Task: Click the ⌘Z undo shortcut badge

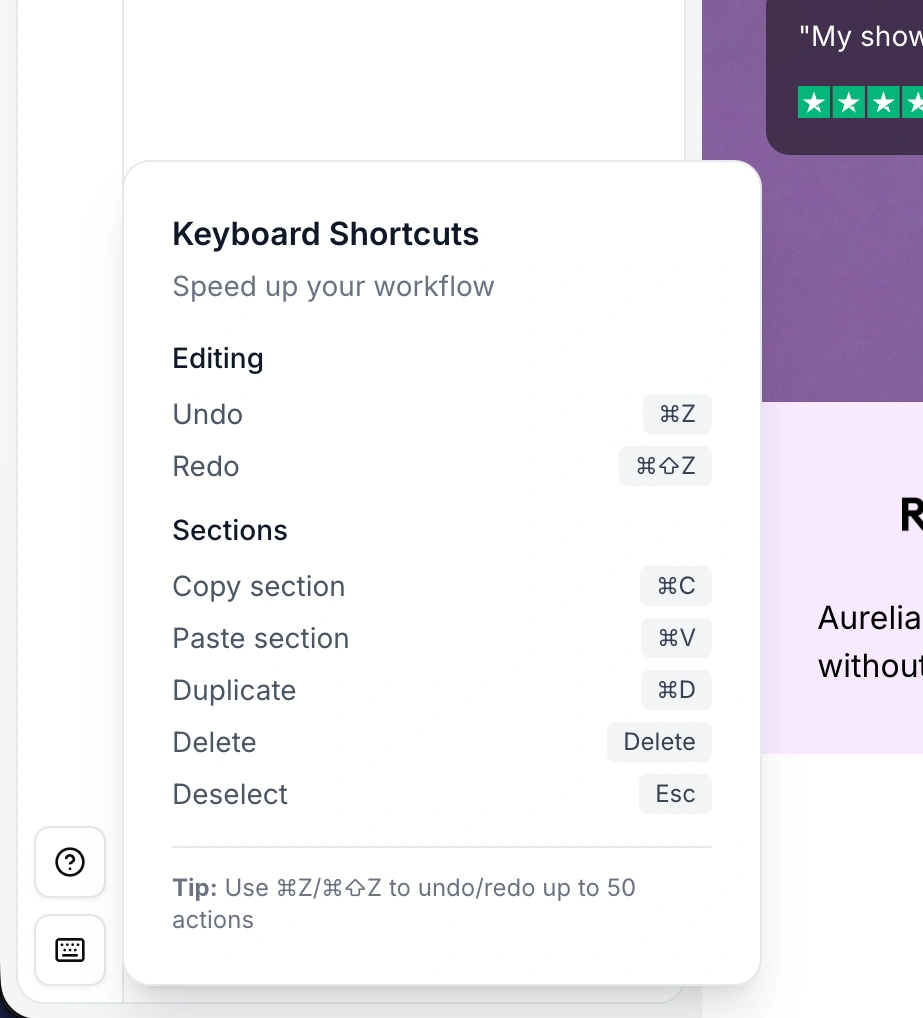Action: (x=677, y=414)
